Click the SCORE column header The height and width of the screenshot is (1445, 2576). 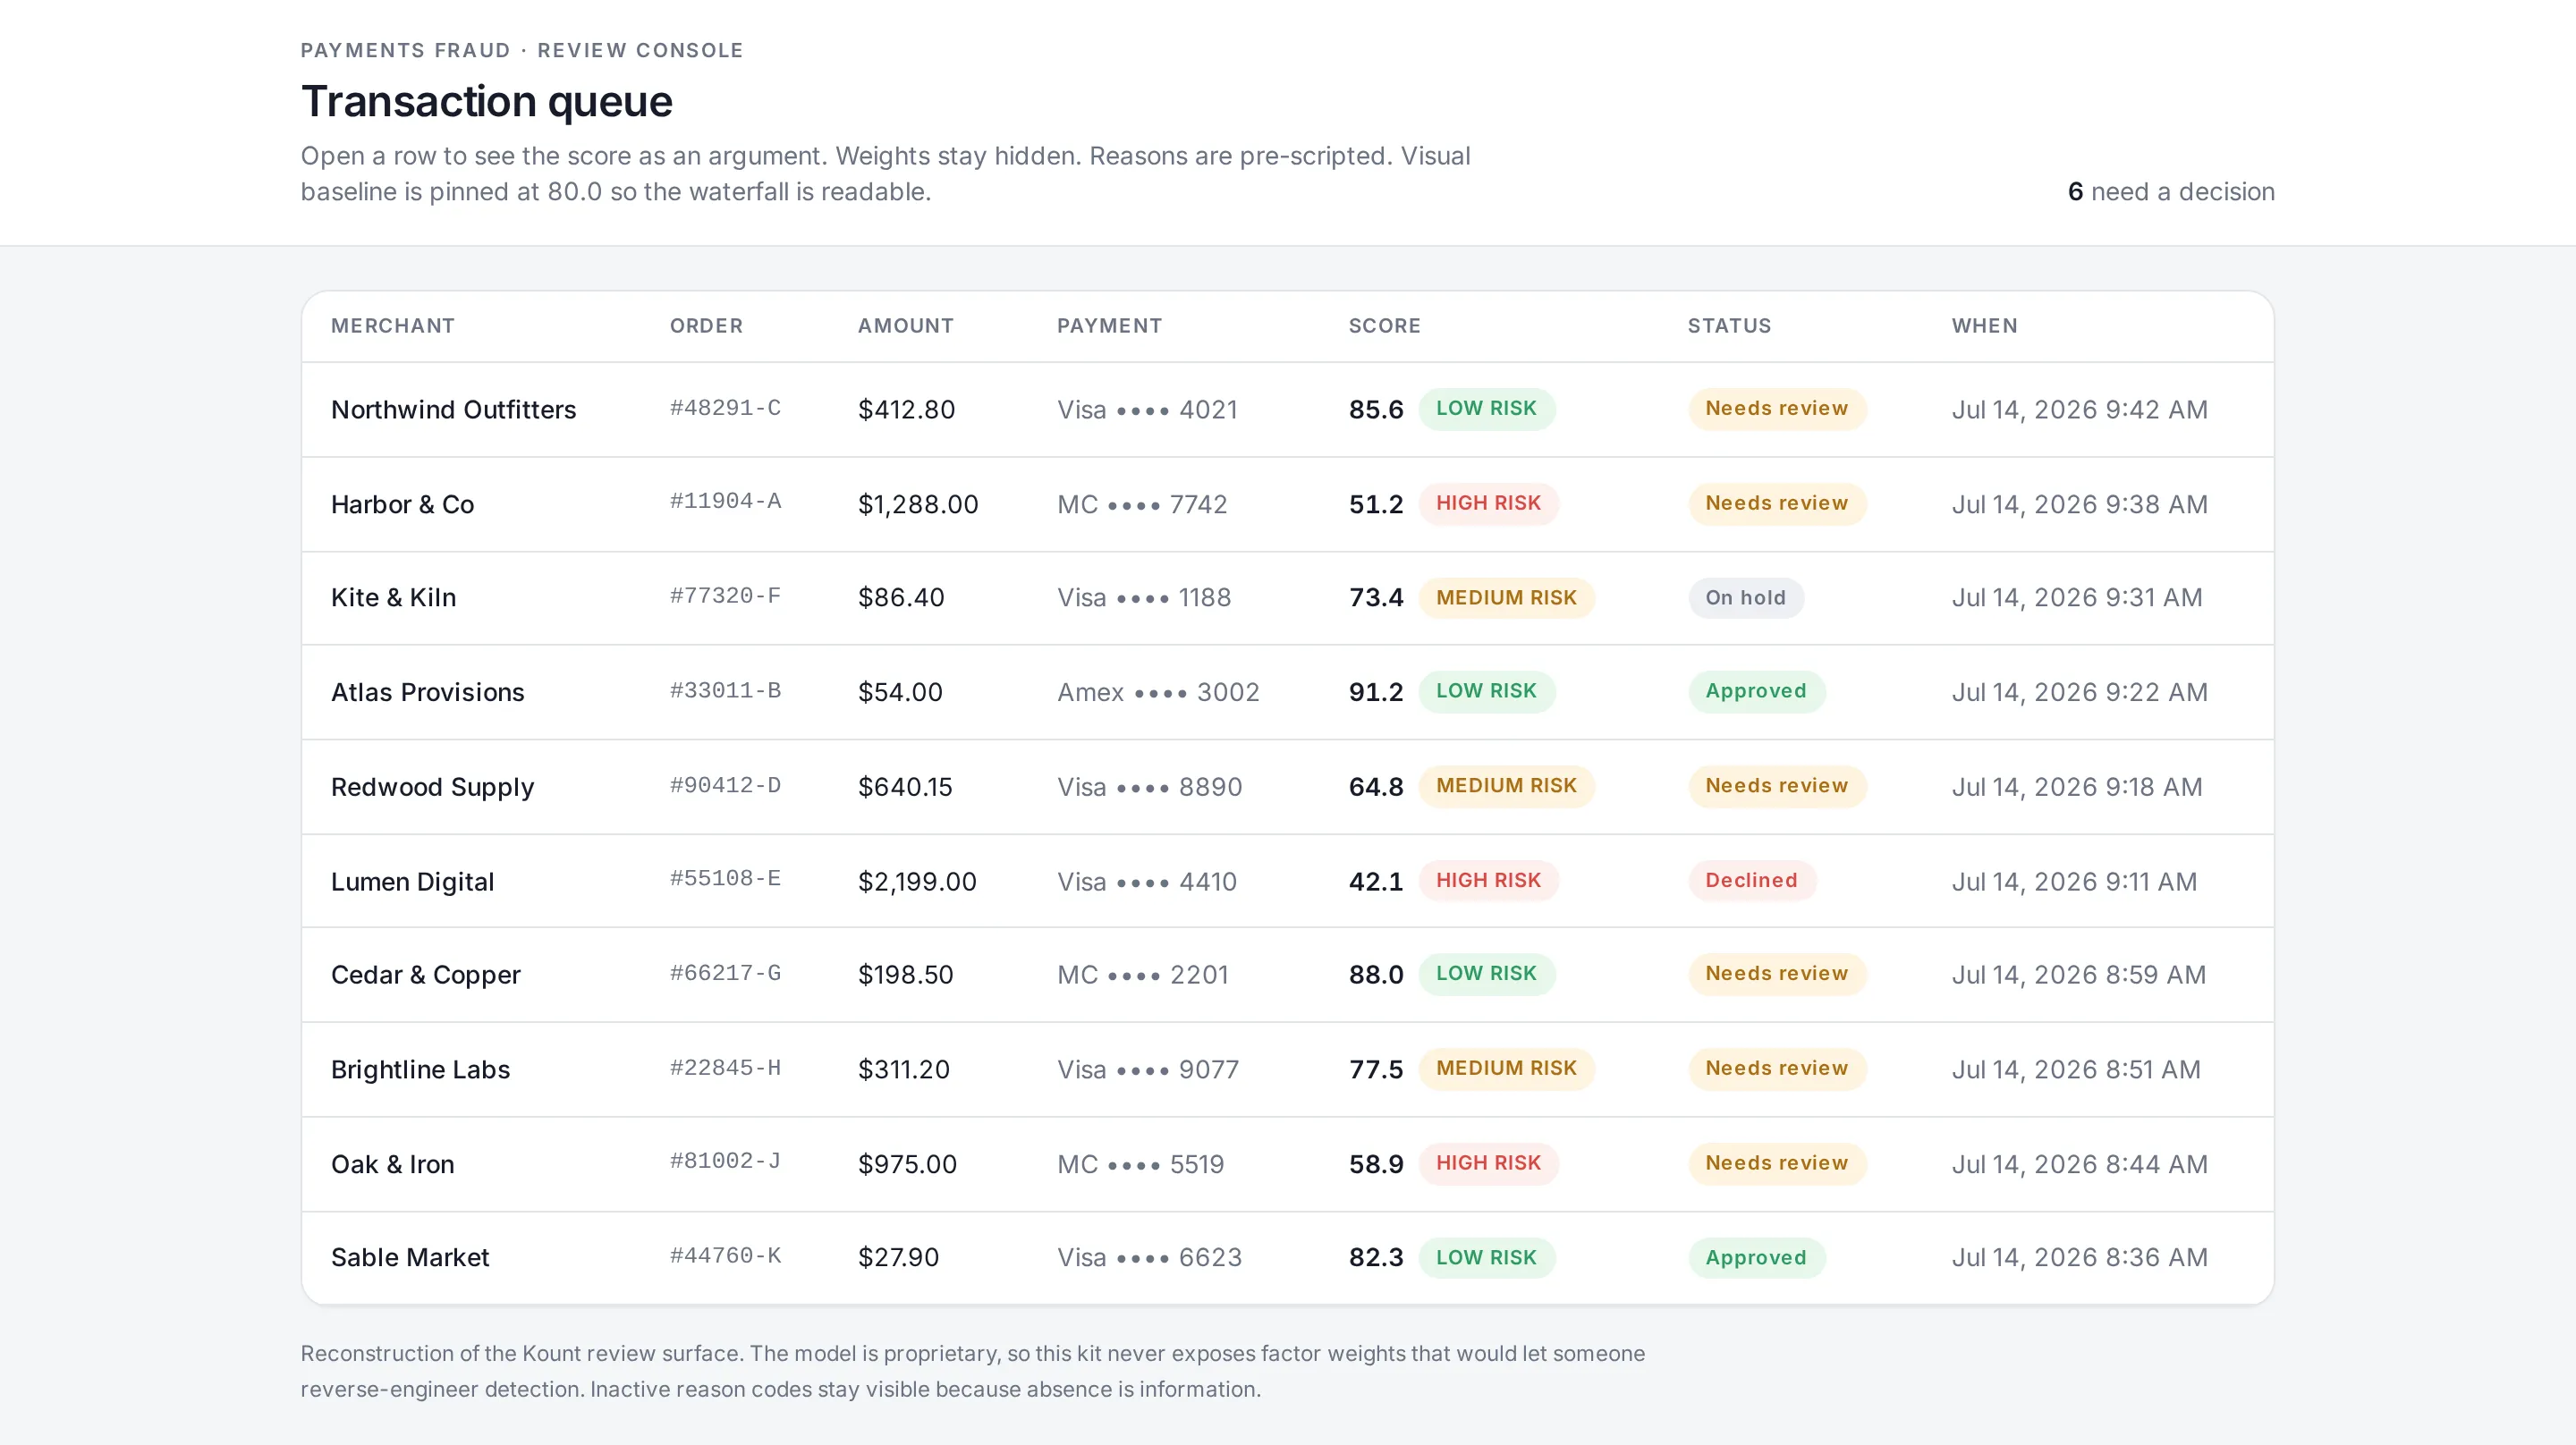[1384, 326]
